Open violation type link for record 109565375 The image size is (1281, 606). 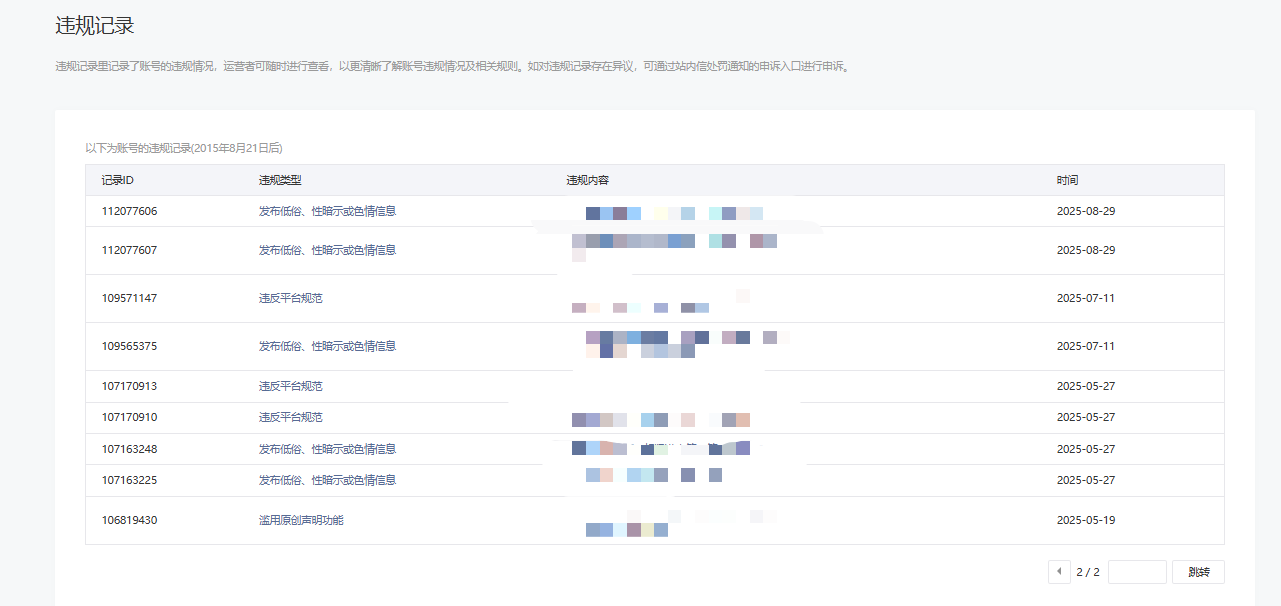[327, 346]
